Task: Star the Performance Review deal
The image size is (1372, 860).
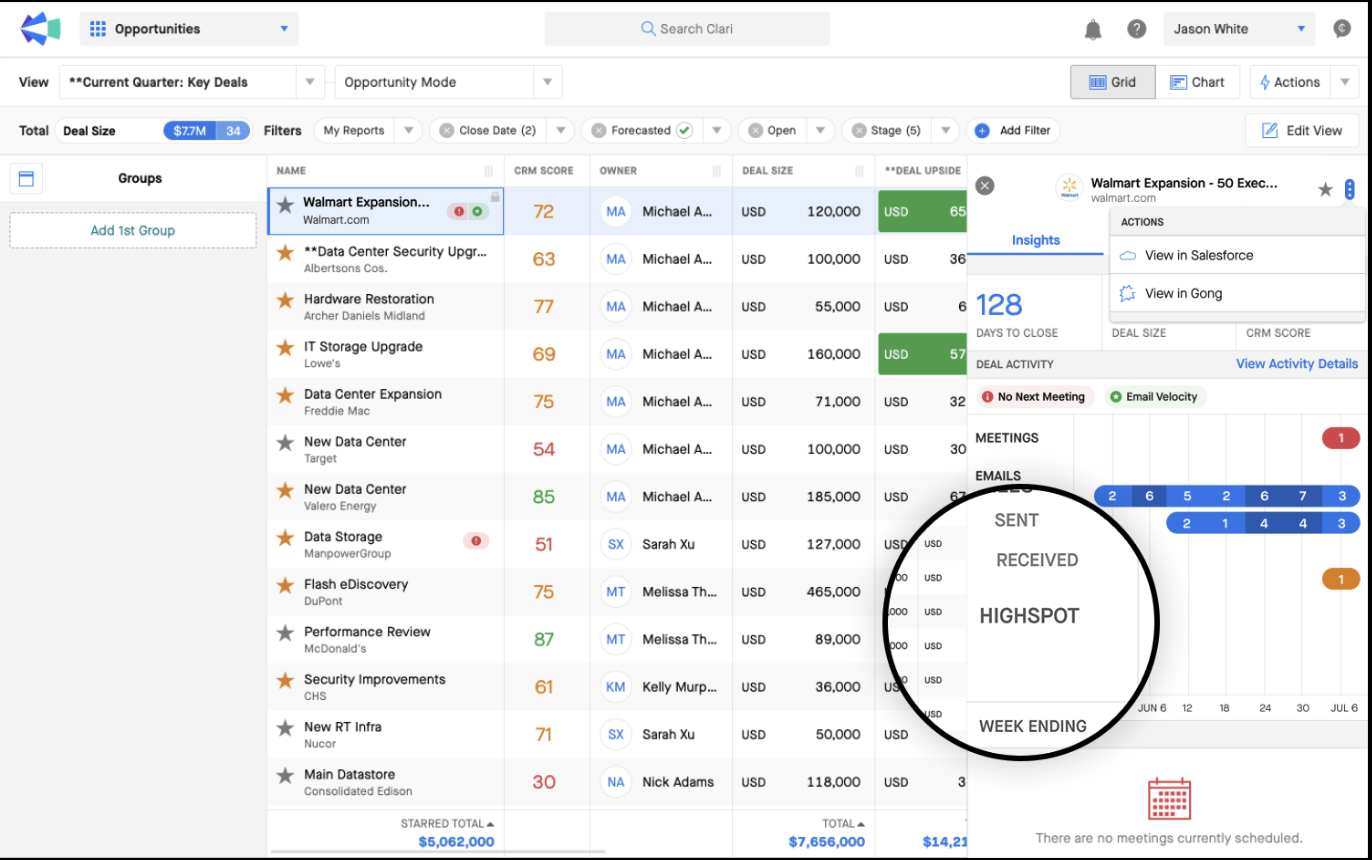Action: point(285,632)
